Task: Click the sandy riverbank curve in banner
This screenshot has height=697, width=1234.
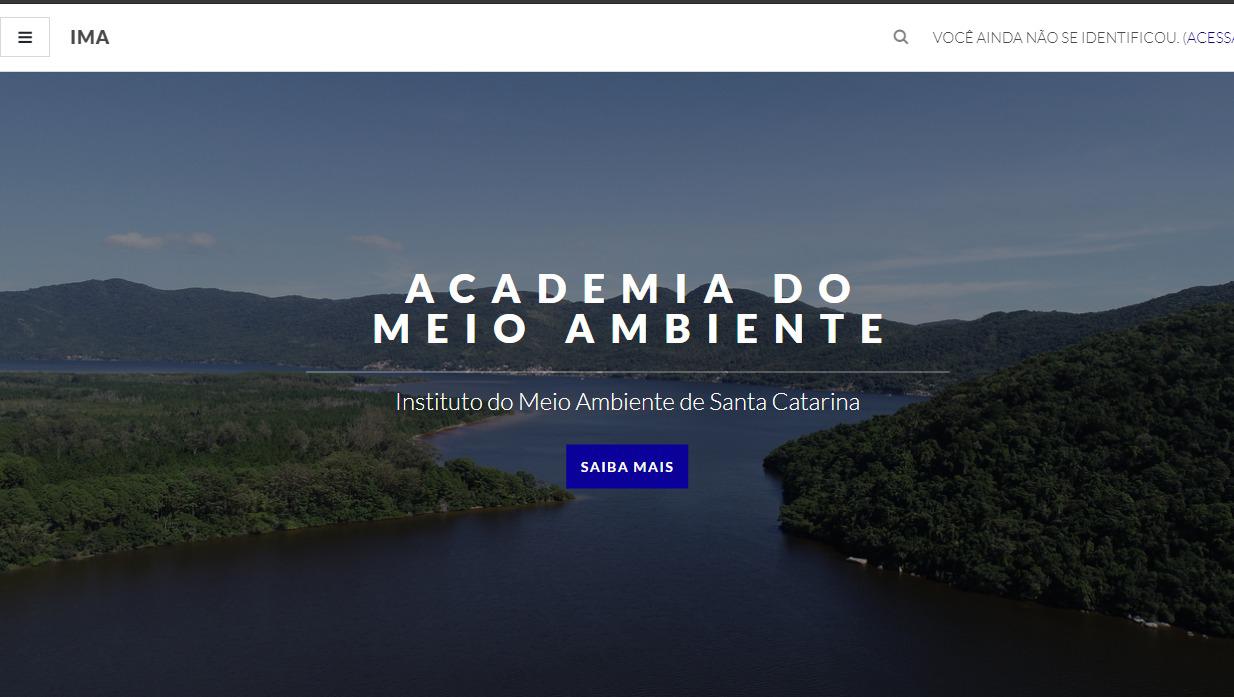Action: [450, 427]
